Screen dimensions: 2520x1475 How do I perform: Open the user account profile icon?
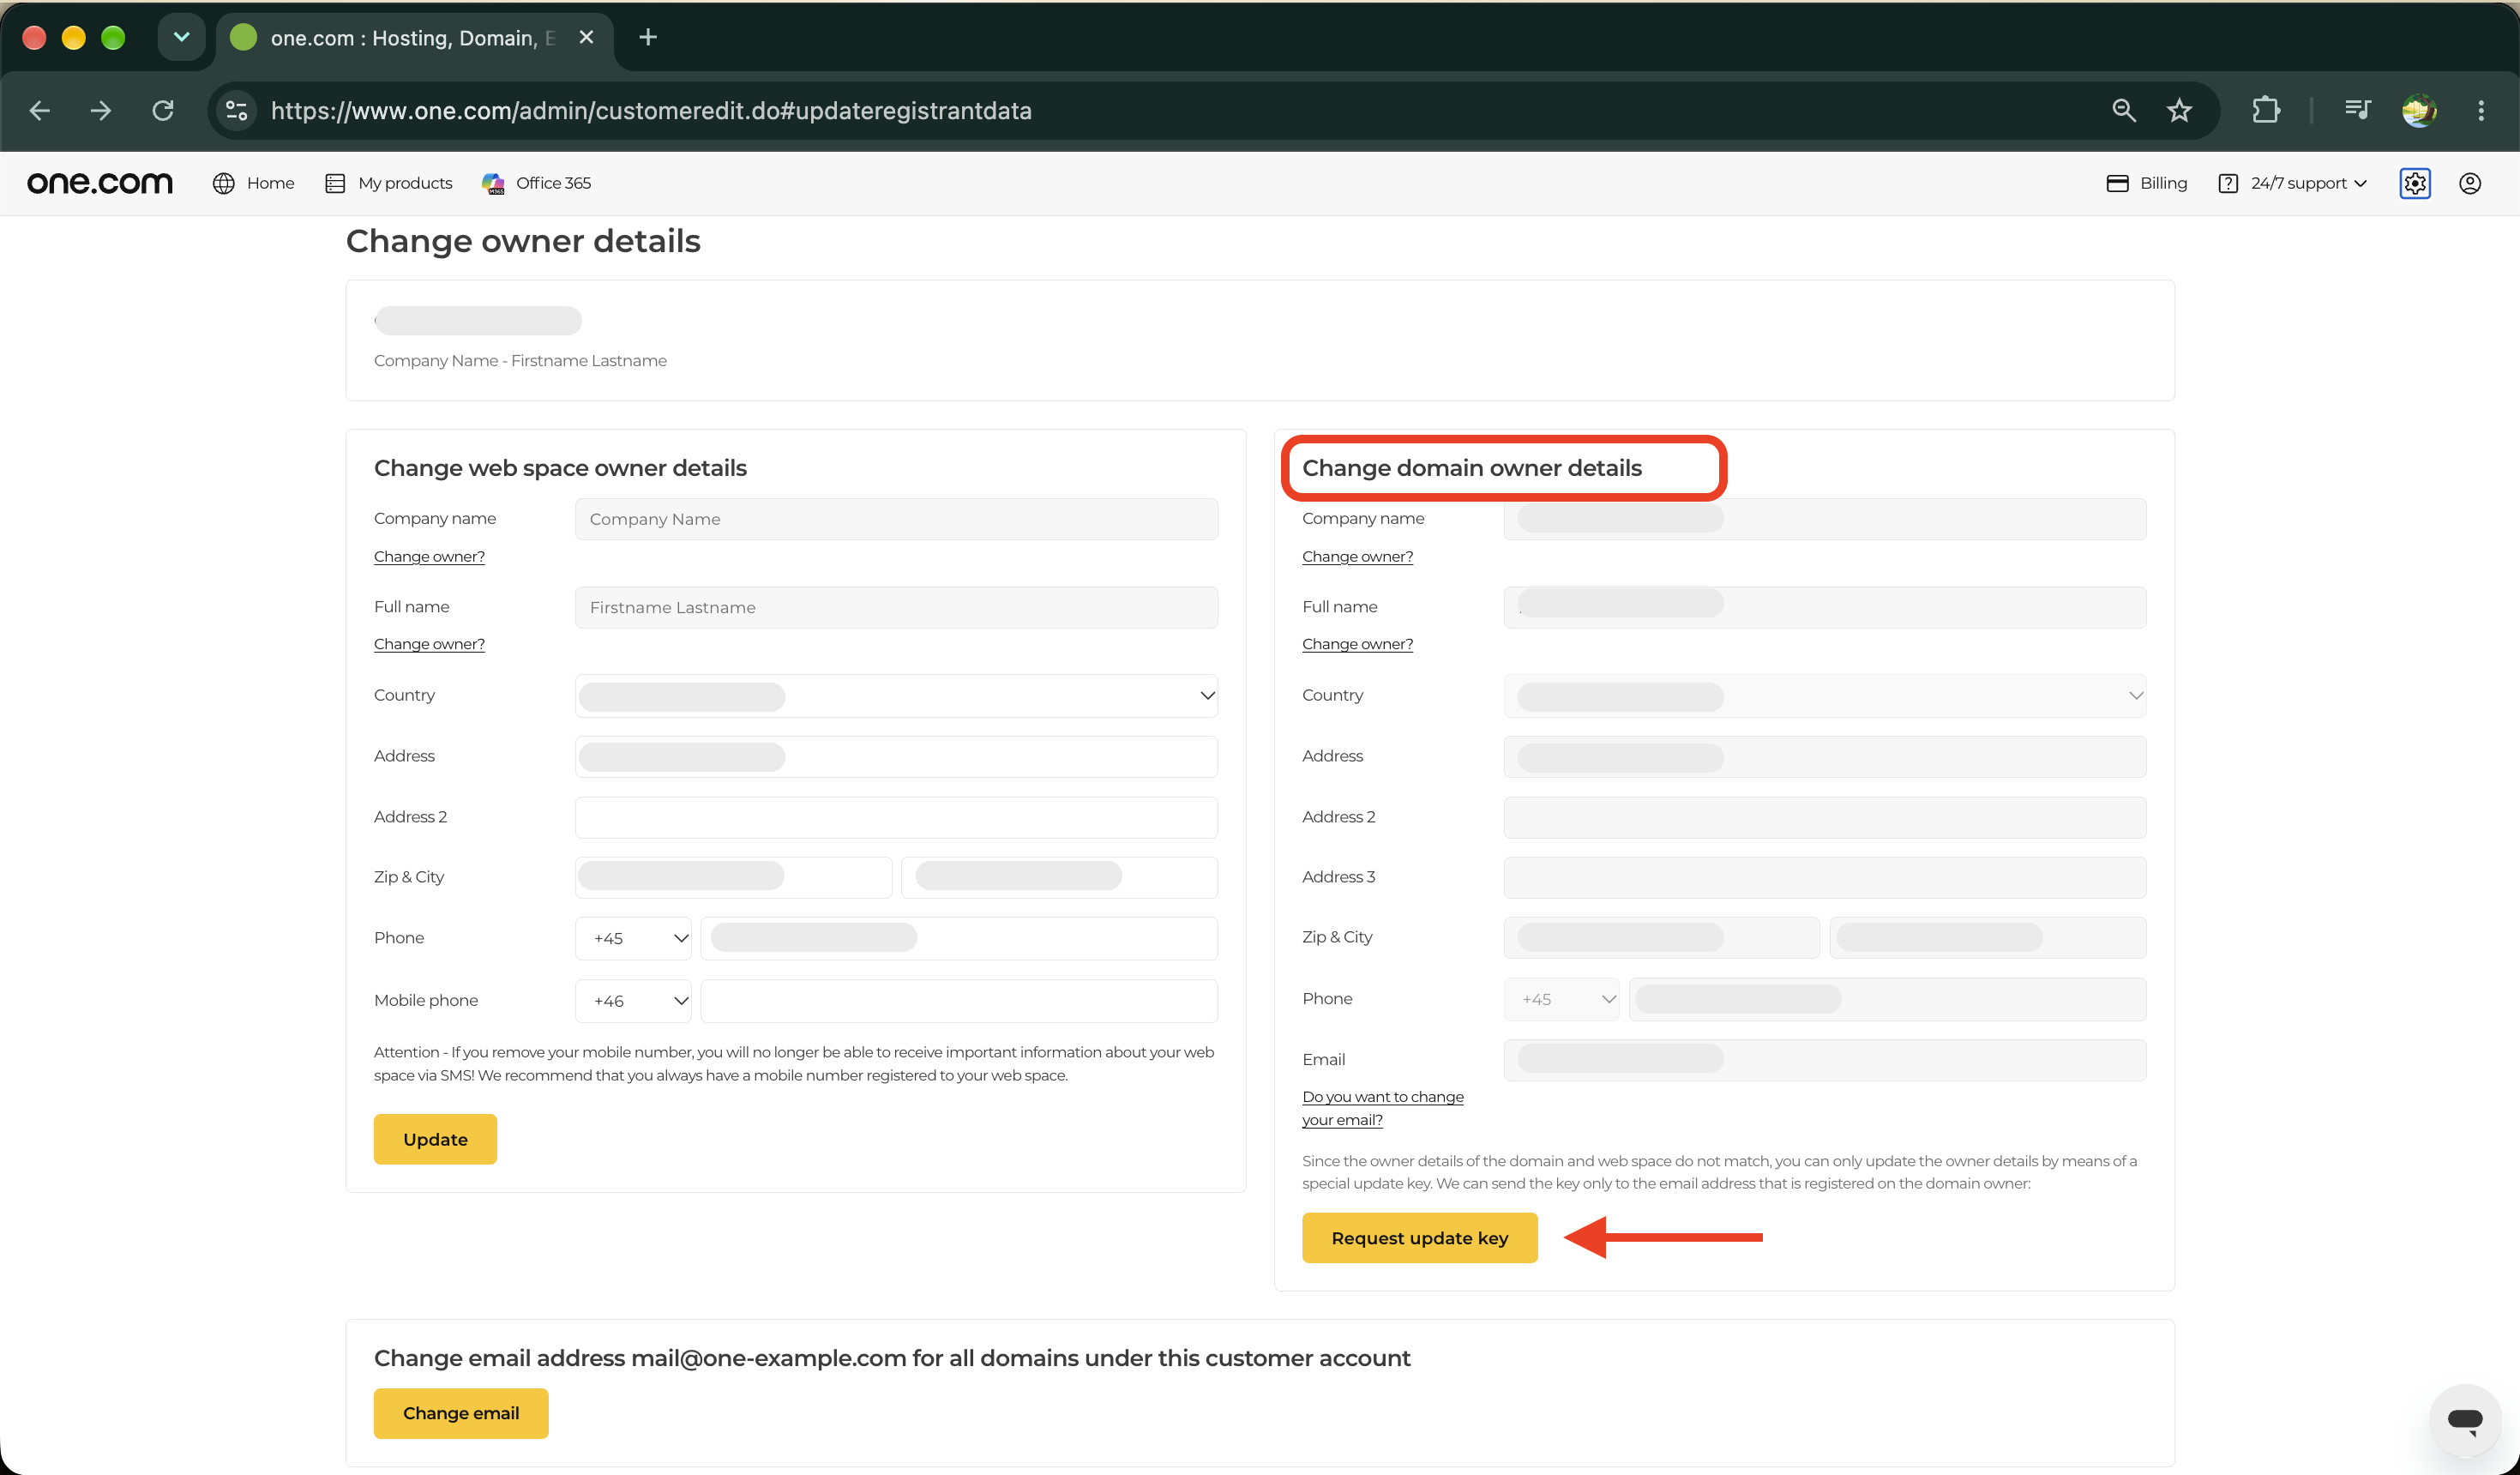coord(2470,183)
